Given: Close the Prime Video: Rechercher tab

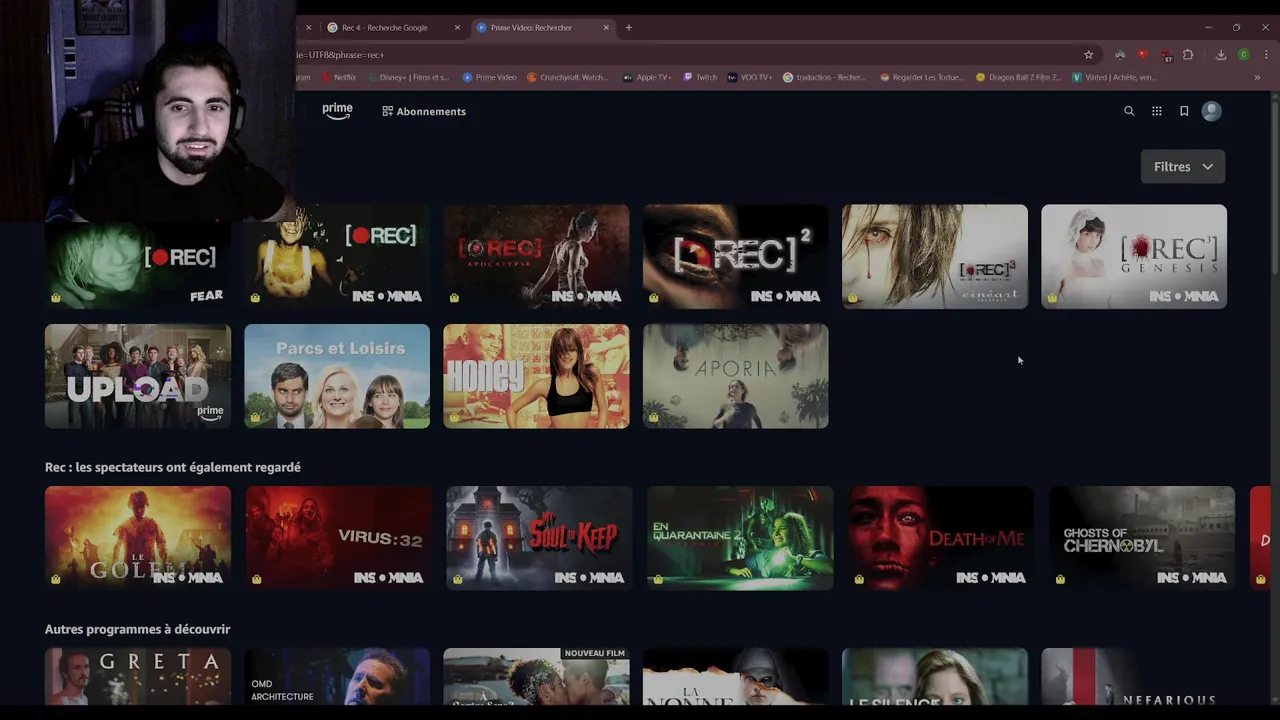Looking at the screenshot, I should pyautogui.click(x=606, y=27).
